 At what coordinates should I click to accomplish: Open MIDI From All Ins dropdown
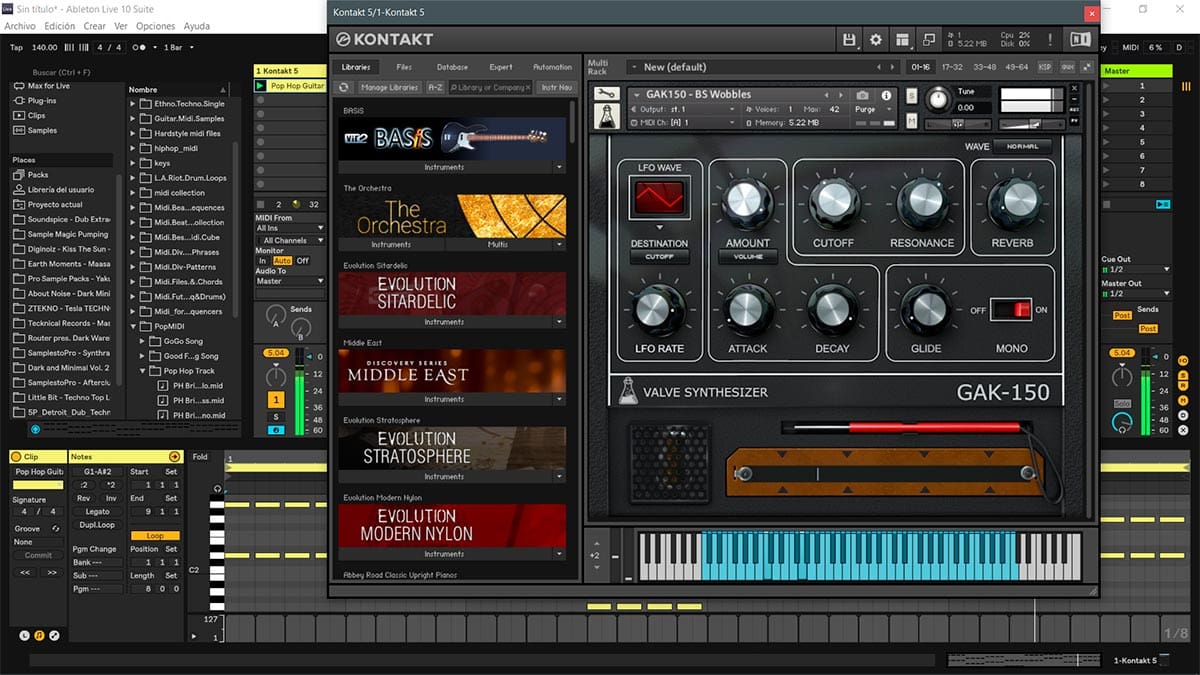(290, 228)
